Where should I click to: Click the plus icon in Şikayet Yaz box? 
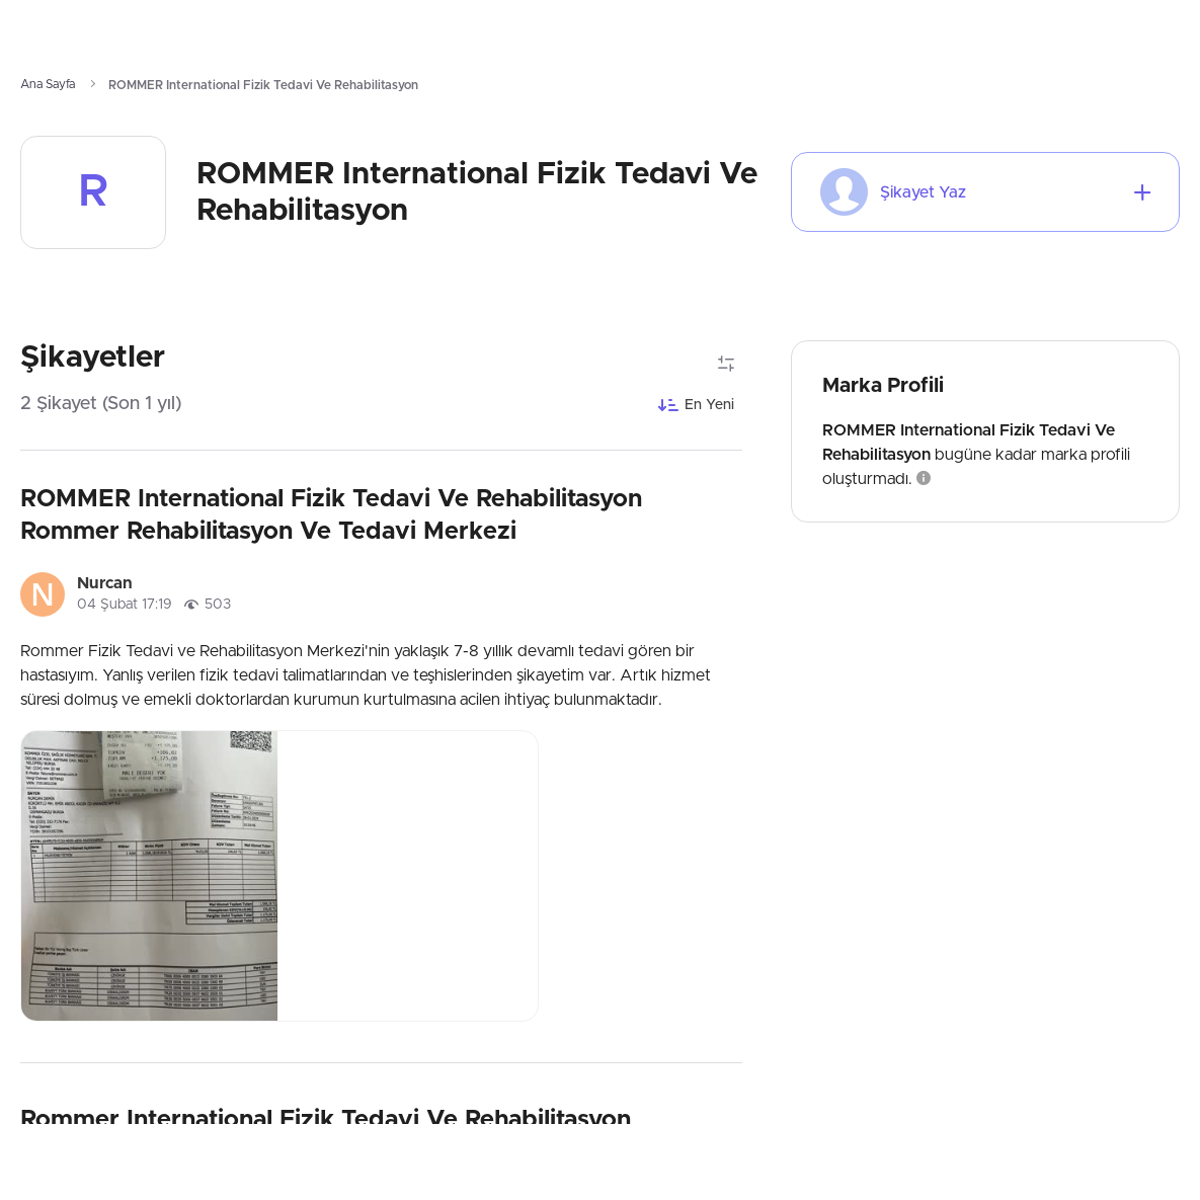(1142, 192)
